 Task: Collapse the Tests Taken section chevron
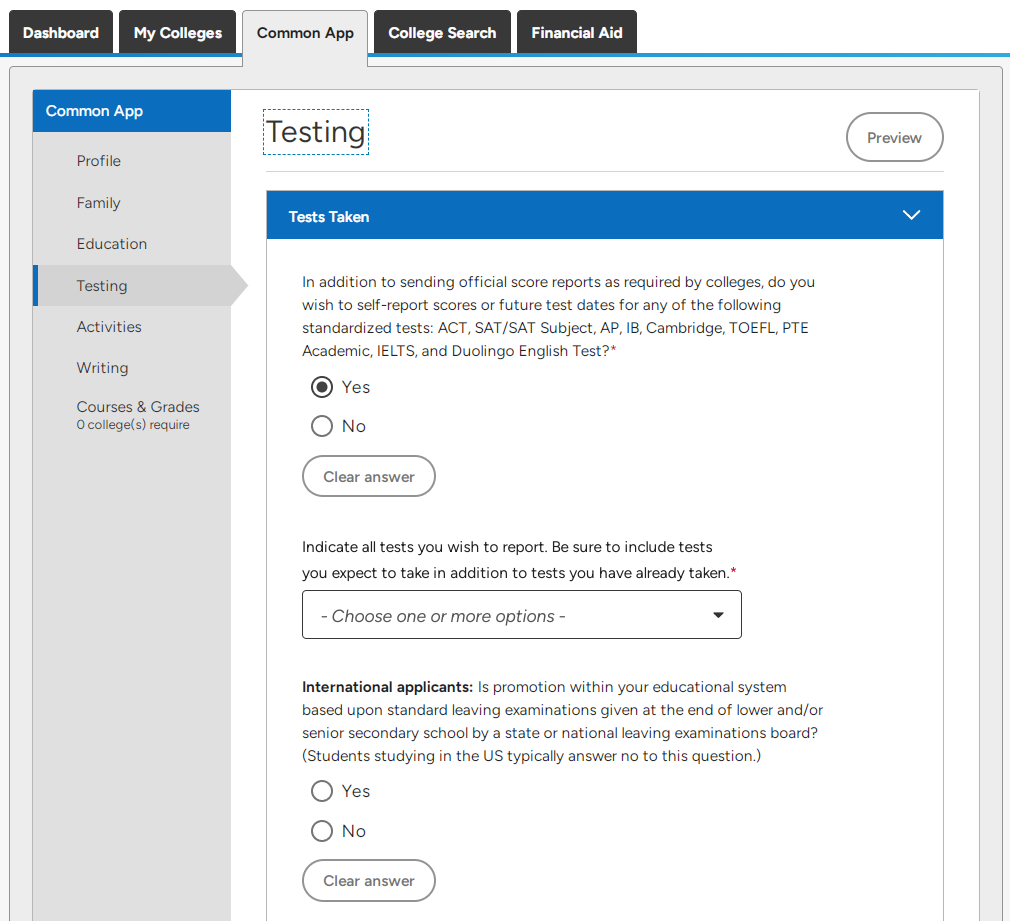(x=911, y=215)
